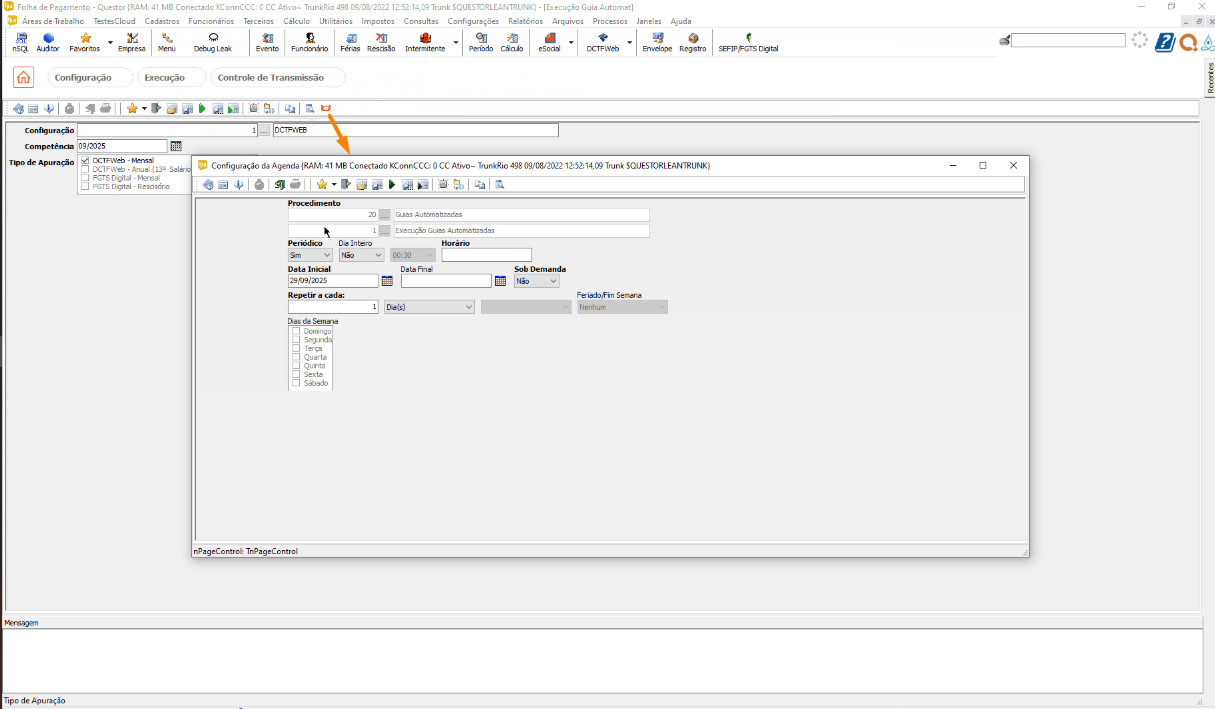Open the Funcionário shortcut
The height and width of the screenshot is (709, 1215).
pos(309,42)
